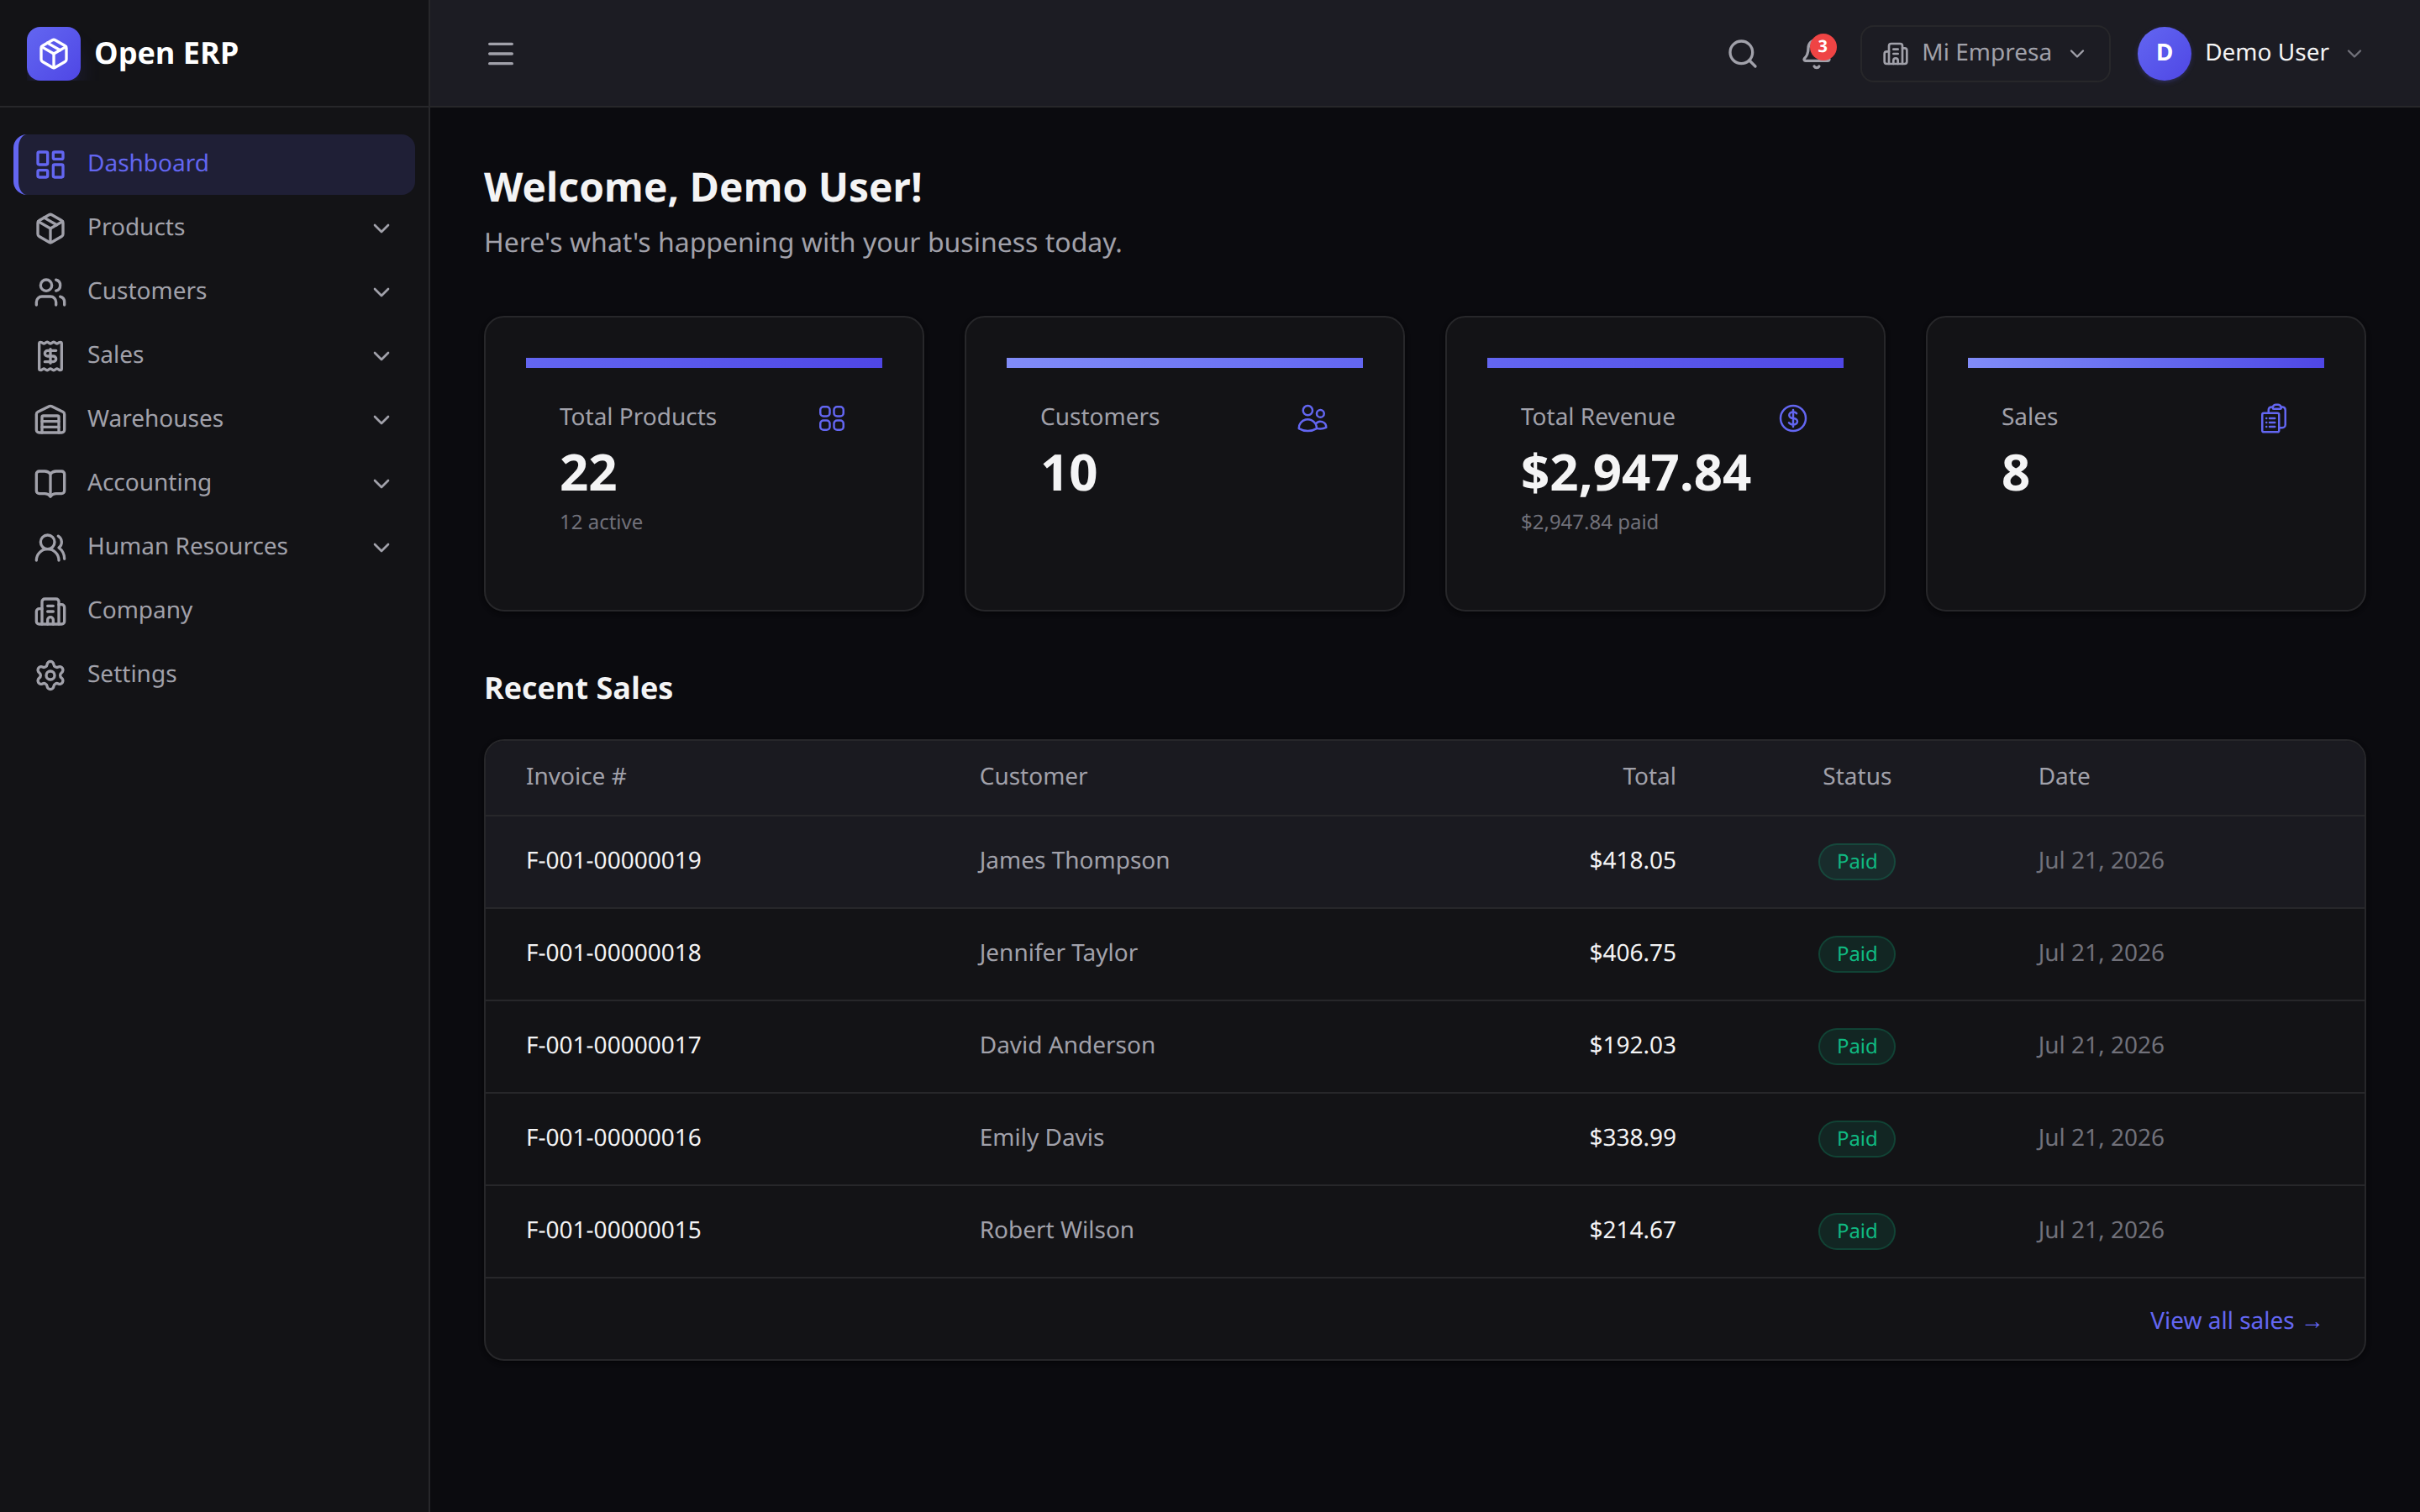Open invoice F-001-00000017
Image resolution: width=2420 pixels, height=1512 pixels.
pos(613,1046)
